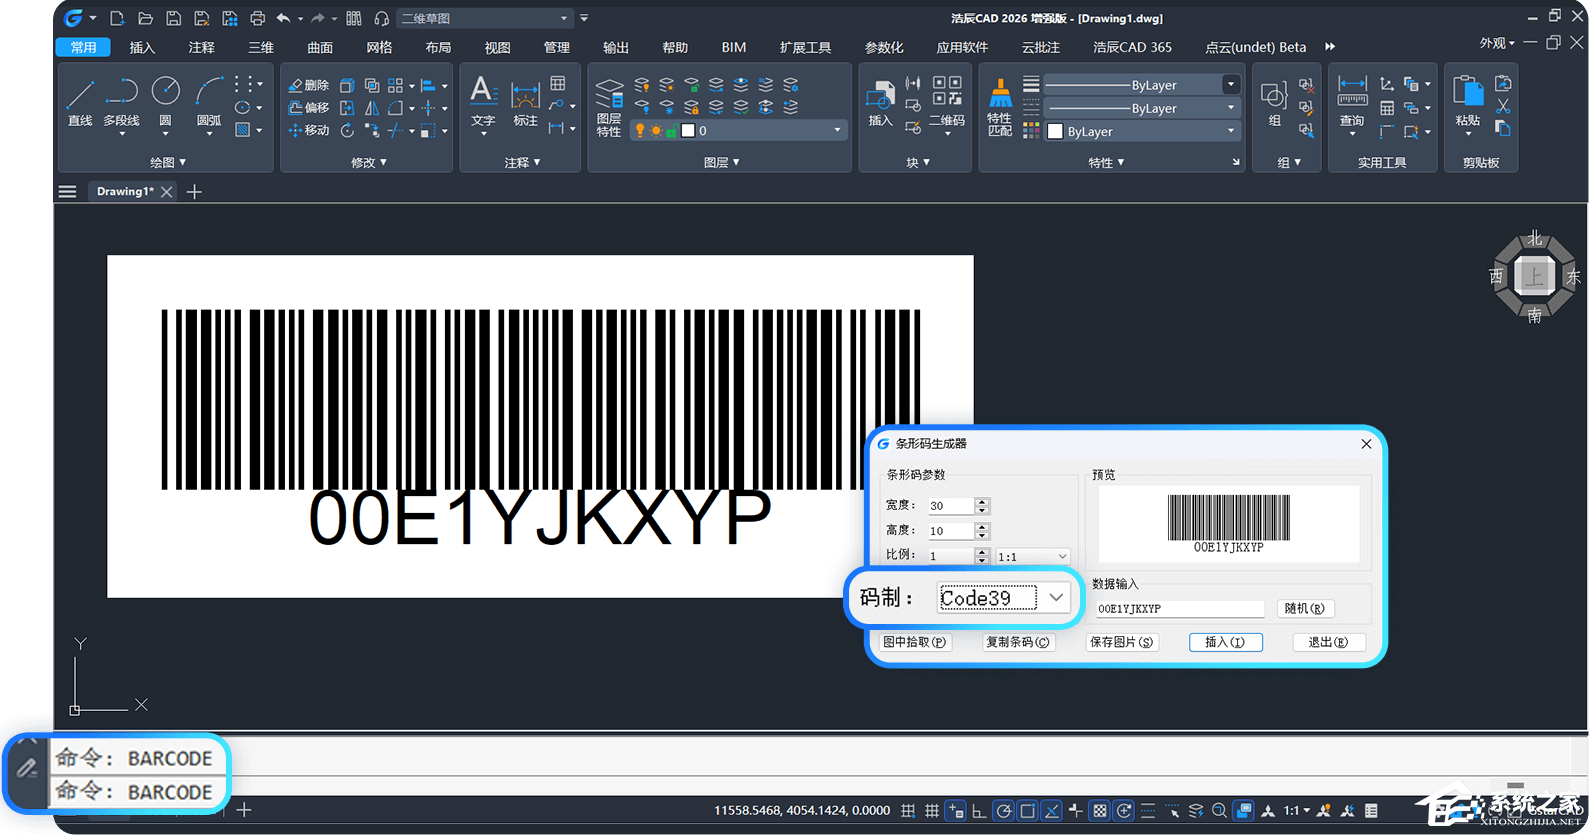This screenshot has height=835, width=1590.
Task: Click the white layer color swatch
Action: click(x=688, y=131)
